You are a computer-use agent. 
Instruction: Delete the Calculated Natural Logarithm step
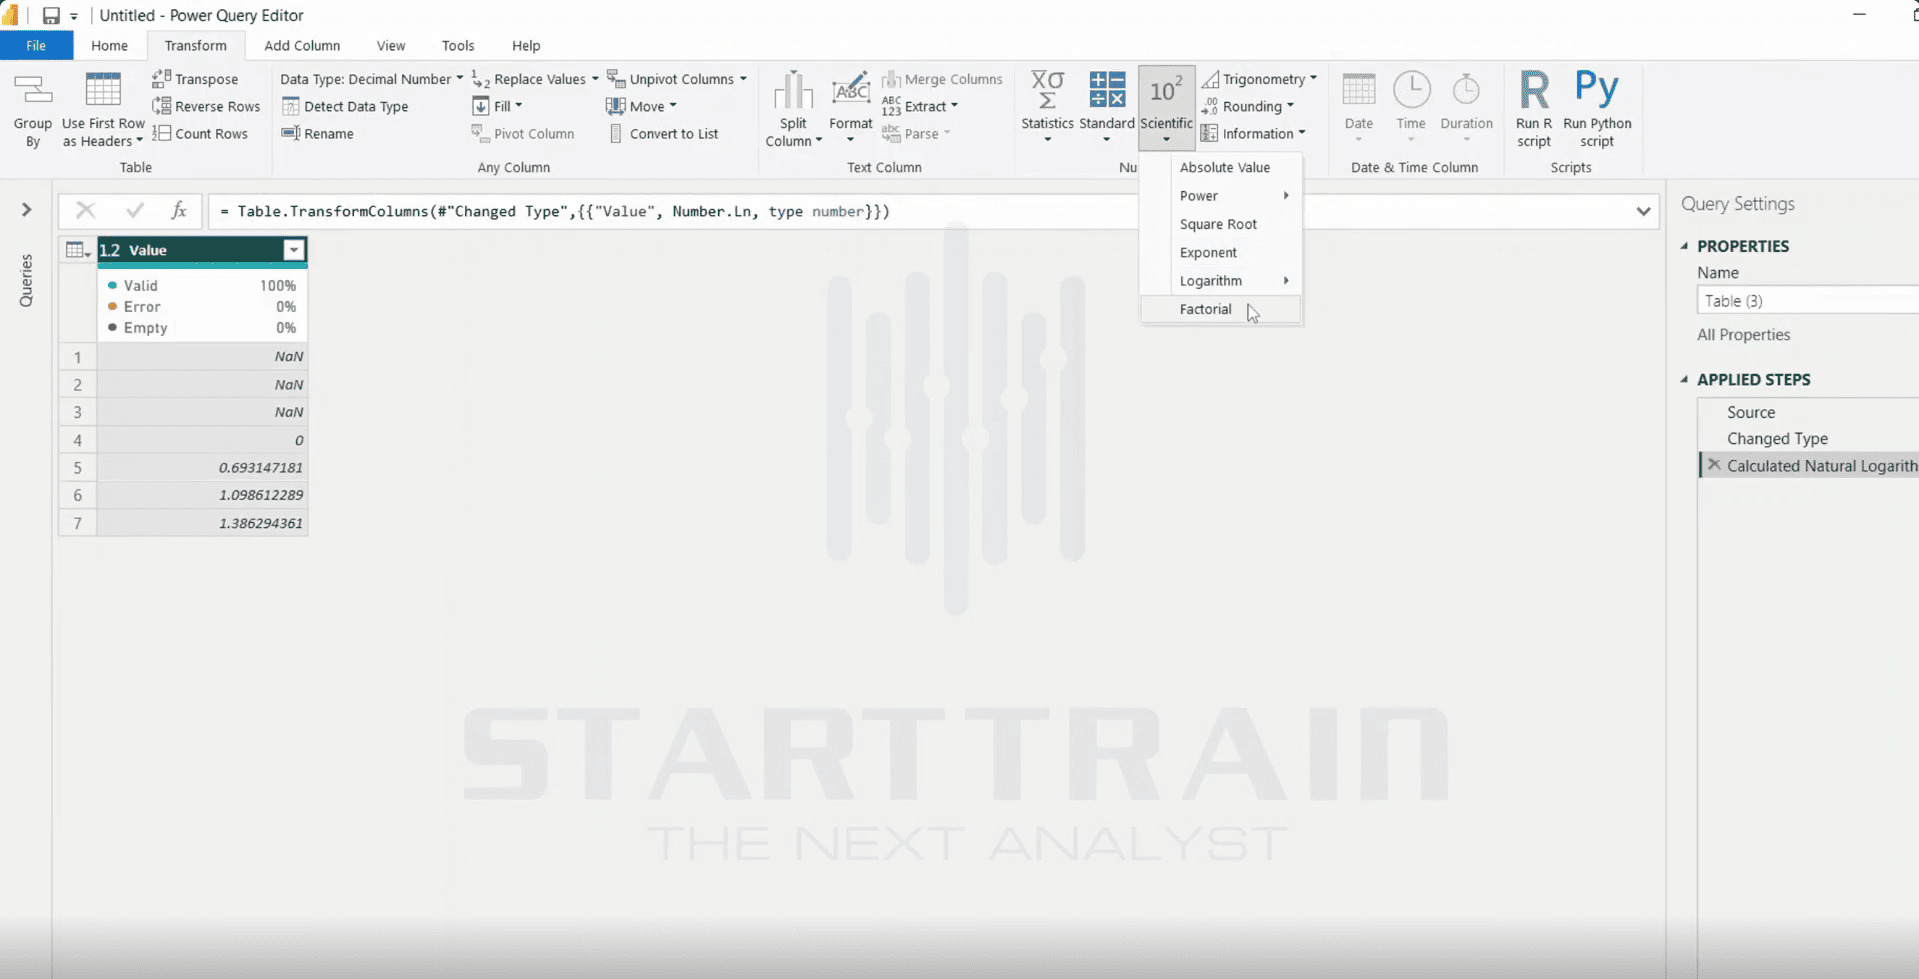point(1714,465)
